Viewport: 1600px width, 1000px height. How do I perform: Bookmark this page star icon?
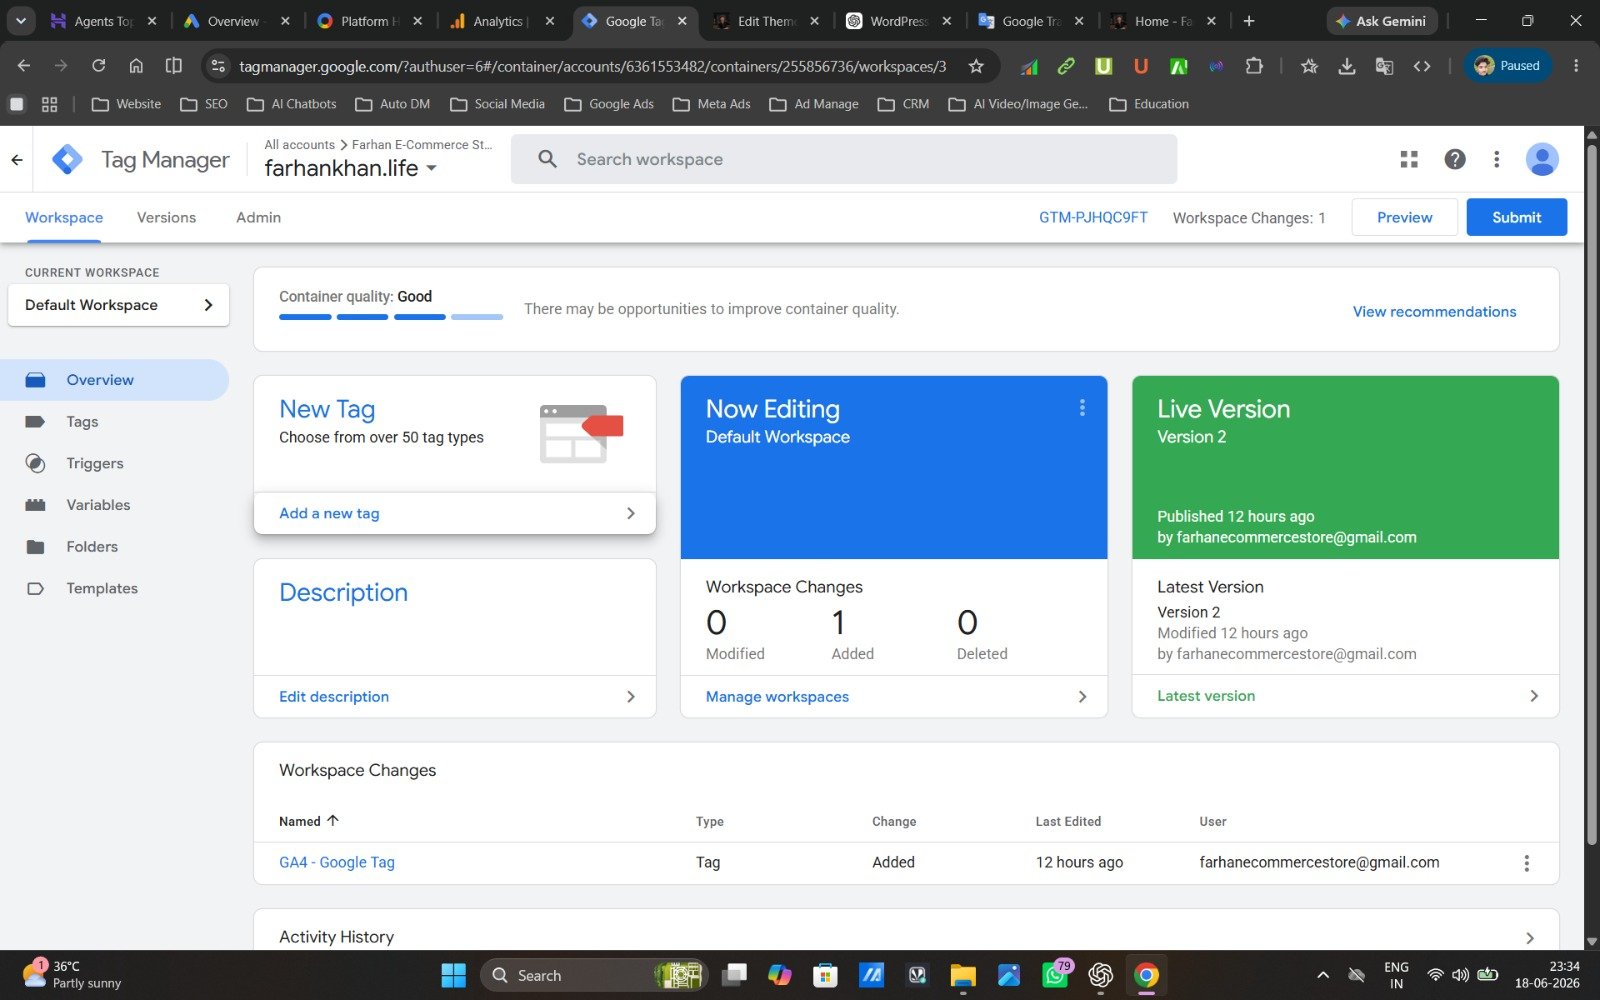(976, 66)
